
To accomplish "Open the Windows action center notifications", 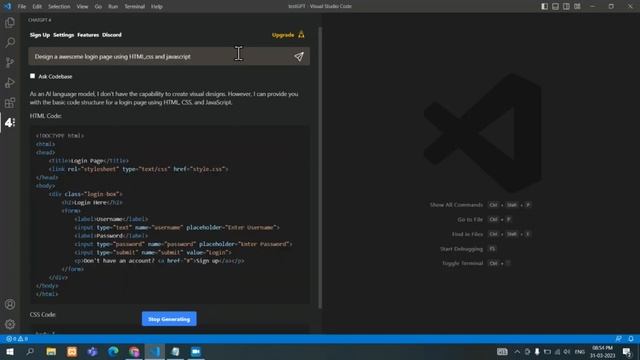I will click(627, 351).
